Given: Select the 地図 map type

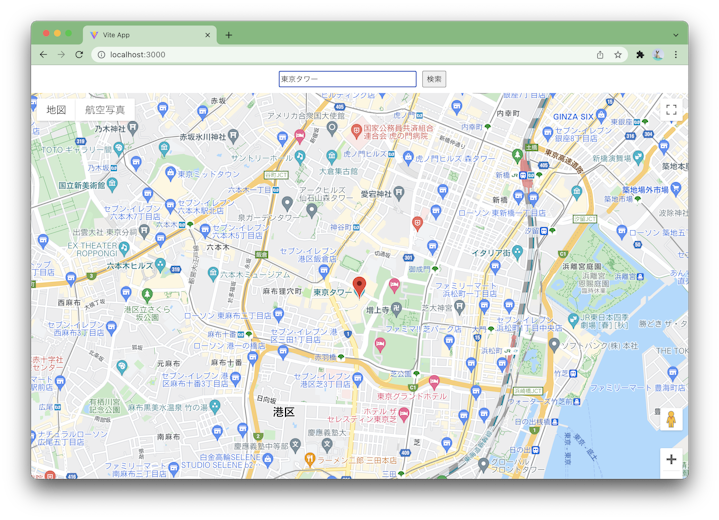Looking at the screenshot, I should click(56, 110).
